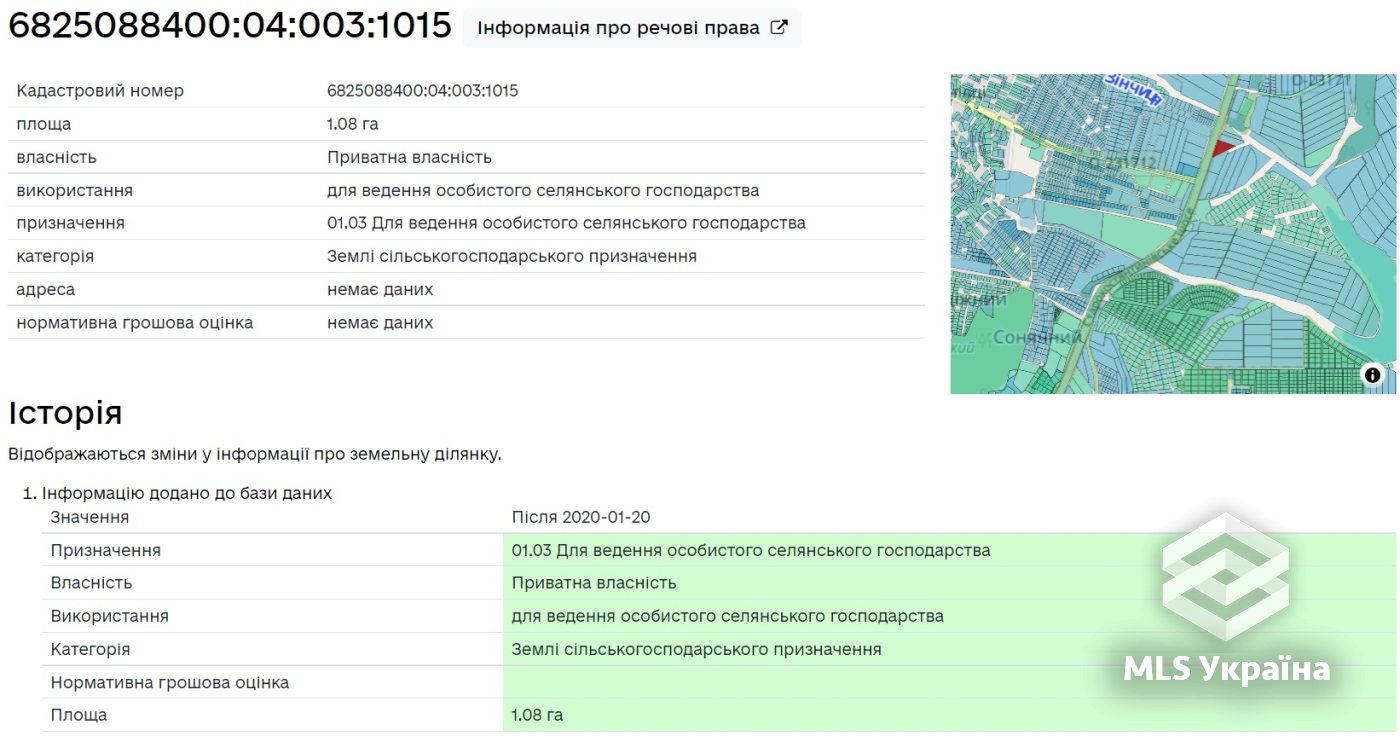Select the Кадастровий номер row label

click(x=100, y=91)
